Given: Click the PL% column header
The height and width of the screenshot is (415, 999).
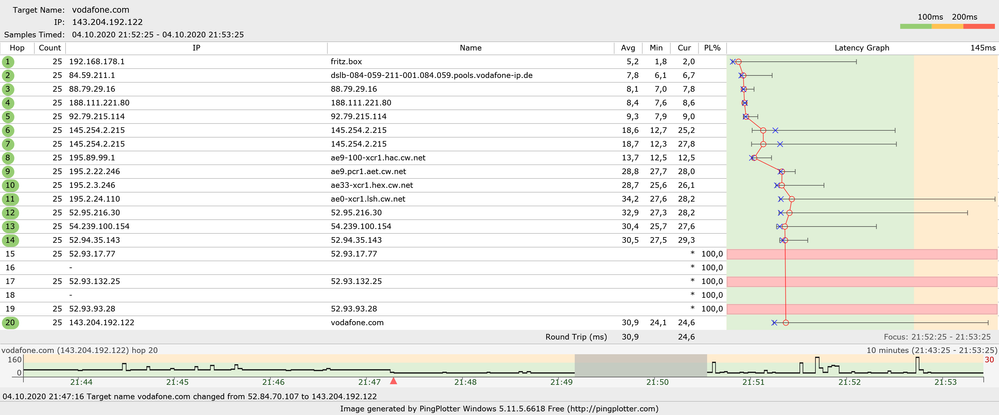Looking at the screenshot, I should click(712, 48).
